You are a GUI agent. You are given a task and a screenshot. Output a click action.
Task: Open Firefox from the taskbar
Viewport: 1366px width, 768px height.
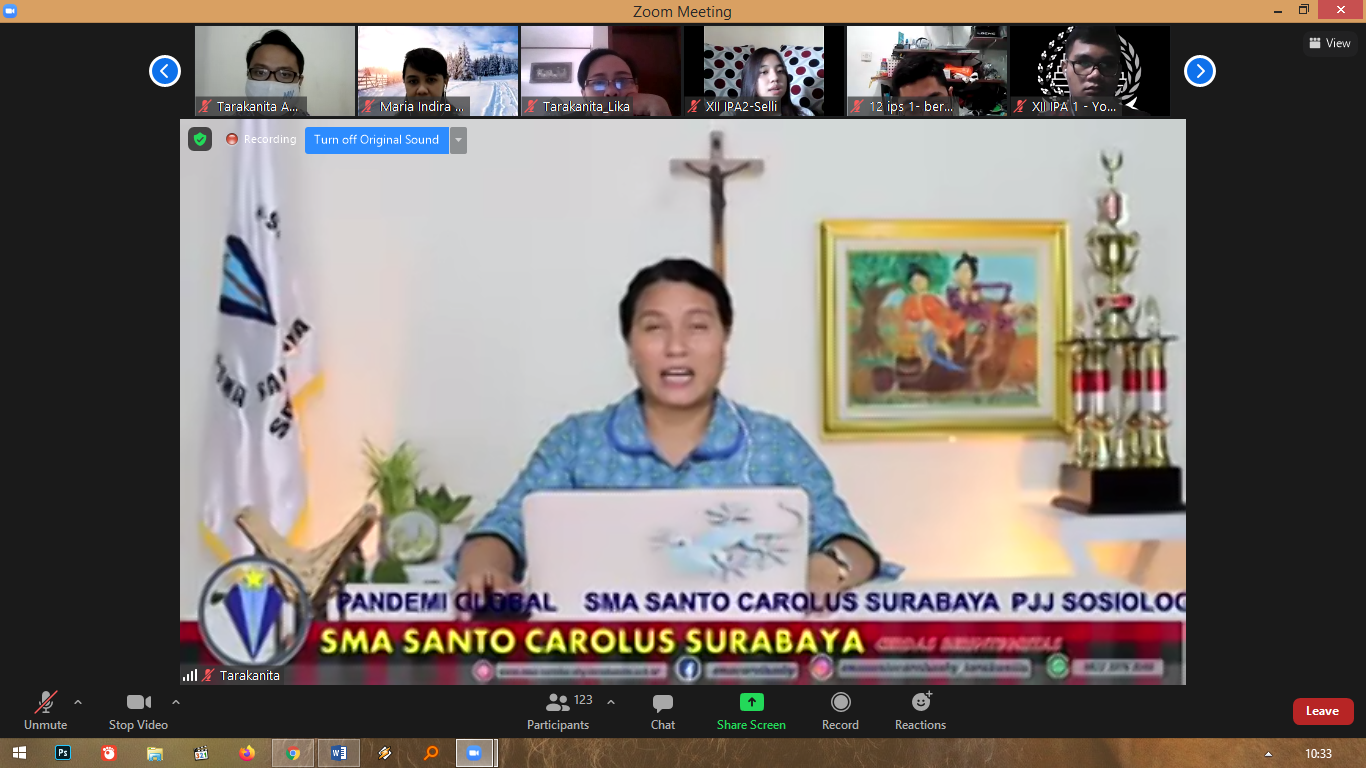coord(247,753)
